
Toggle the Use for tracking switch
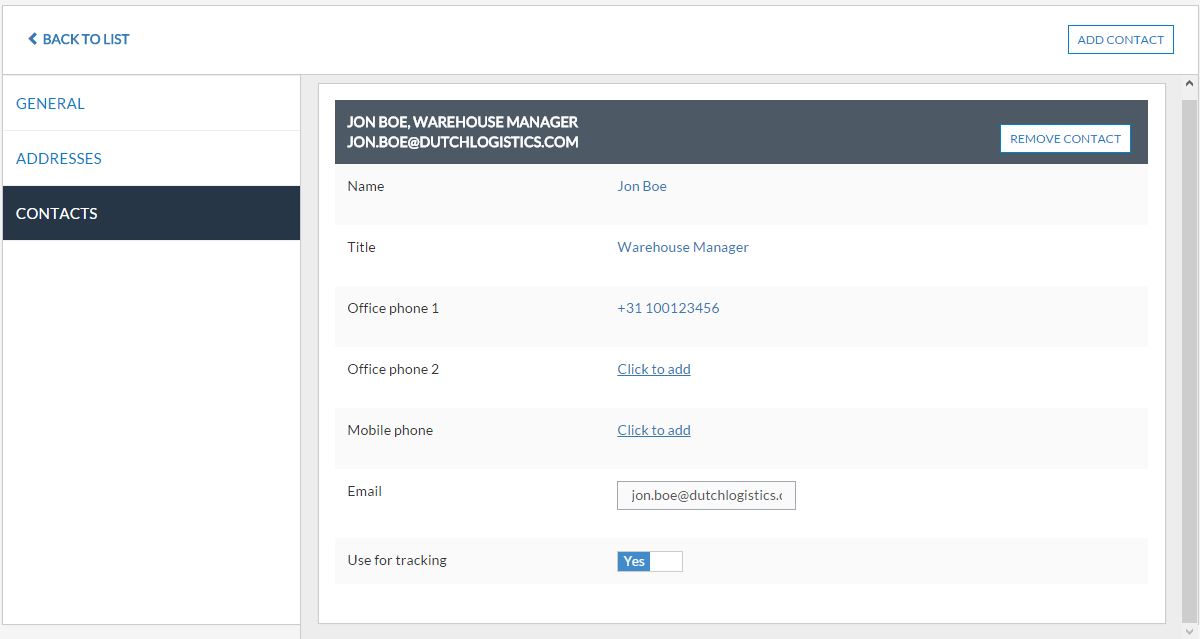649,561
